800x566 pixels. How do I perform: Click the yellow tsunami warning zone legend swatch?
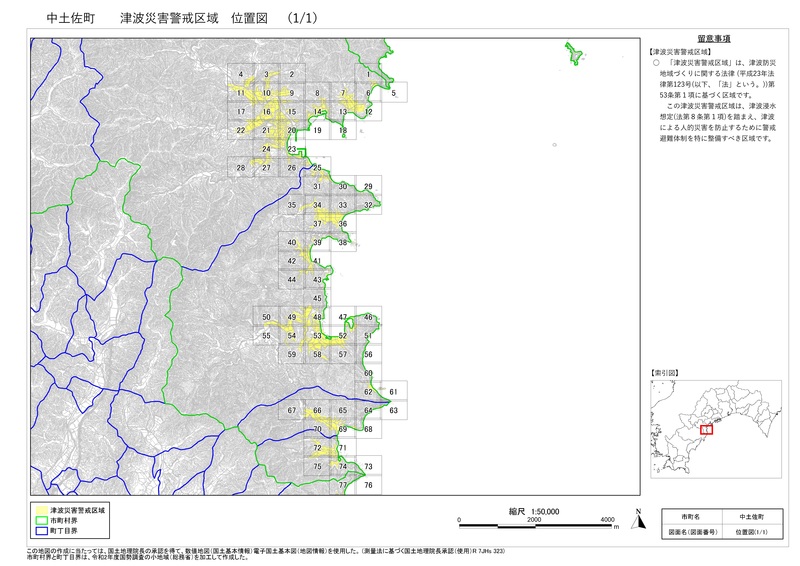point(44,510)
